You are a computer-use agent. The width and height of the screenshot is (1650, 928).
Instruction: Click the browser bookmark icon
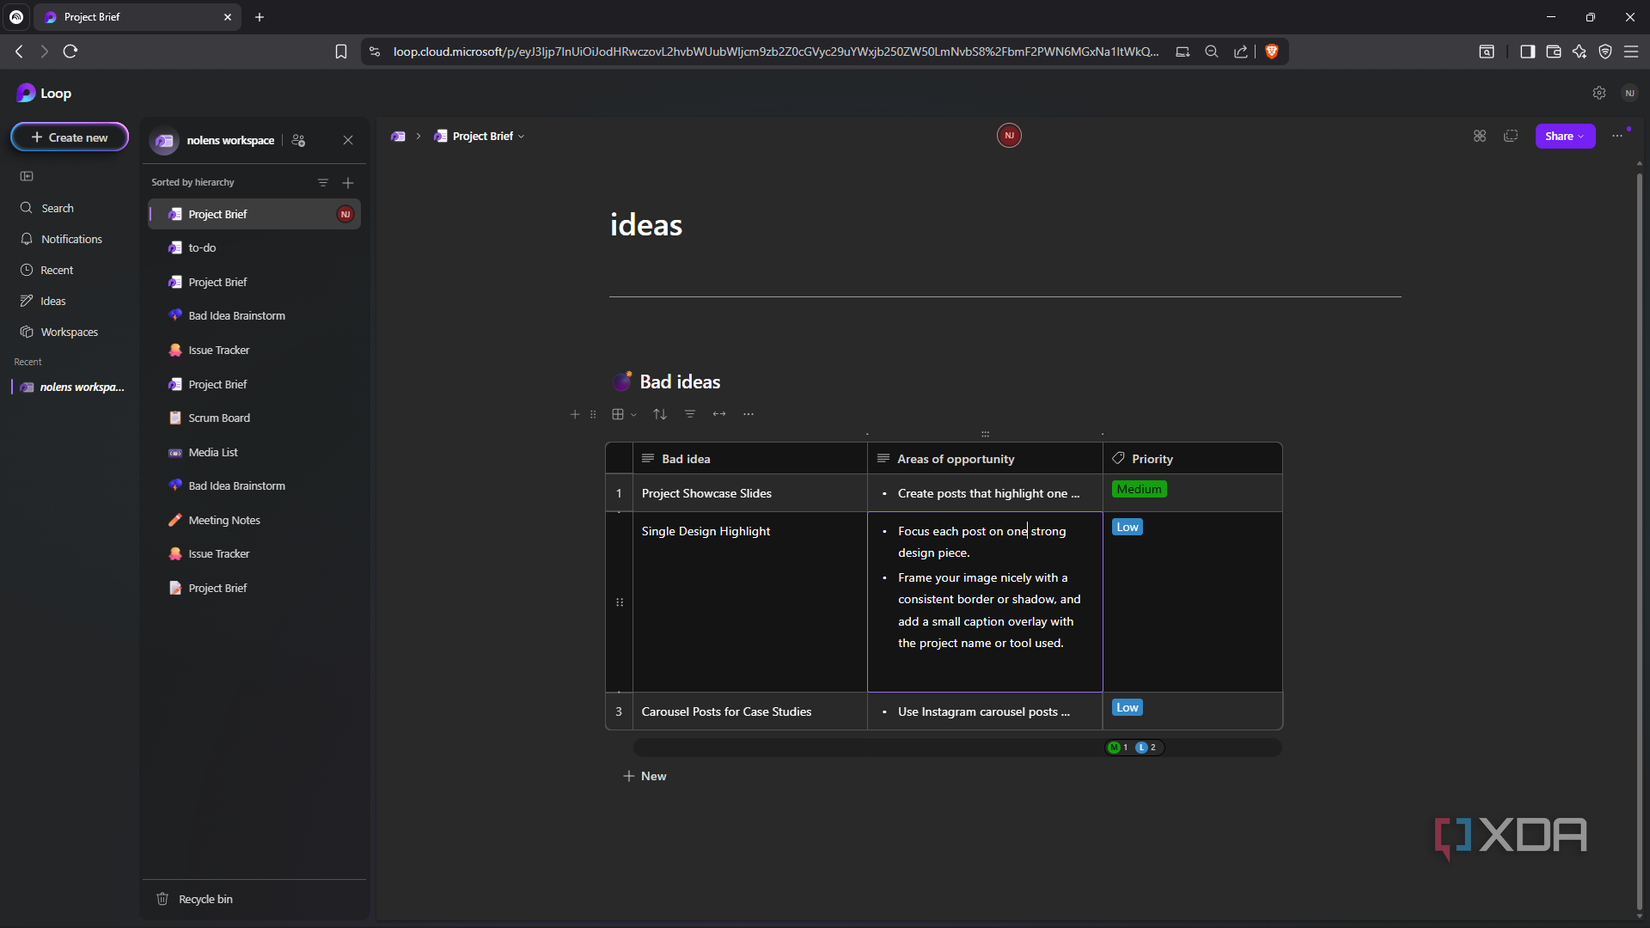click(341, 52)
